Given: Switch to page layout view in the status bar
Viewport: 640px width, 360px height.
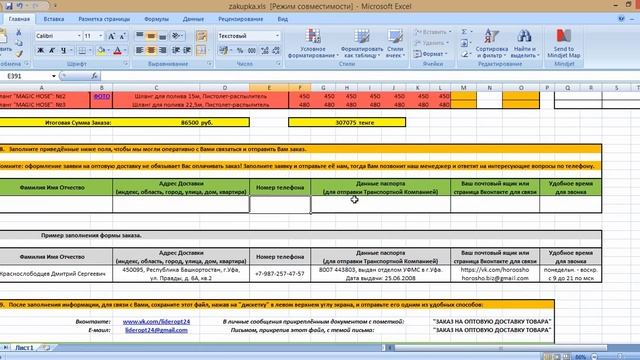Looking at the screenshot, I should pyautogui.click(x=557, y=357).
